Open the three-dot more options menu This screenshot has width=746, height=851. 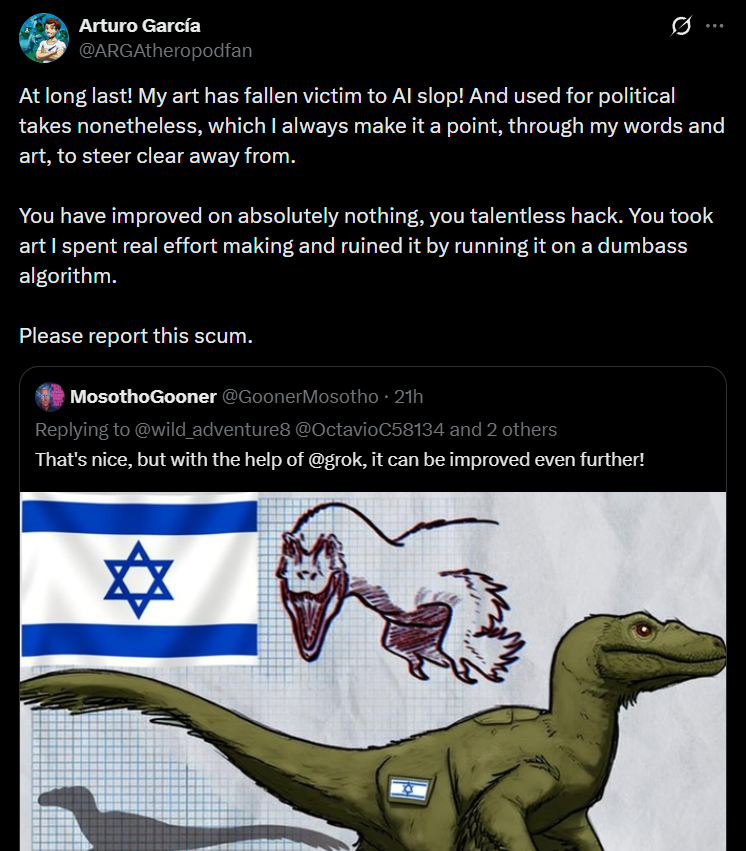click(714, 27)
